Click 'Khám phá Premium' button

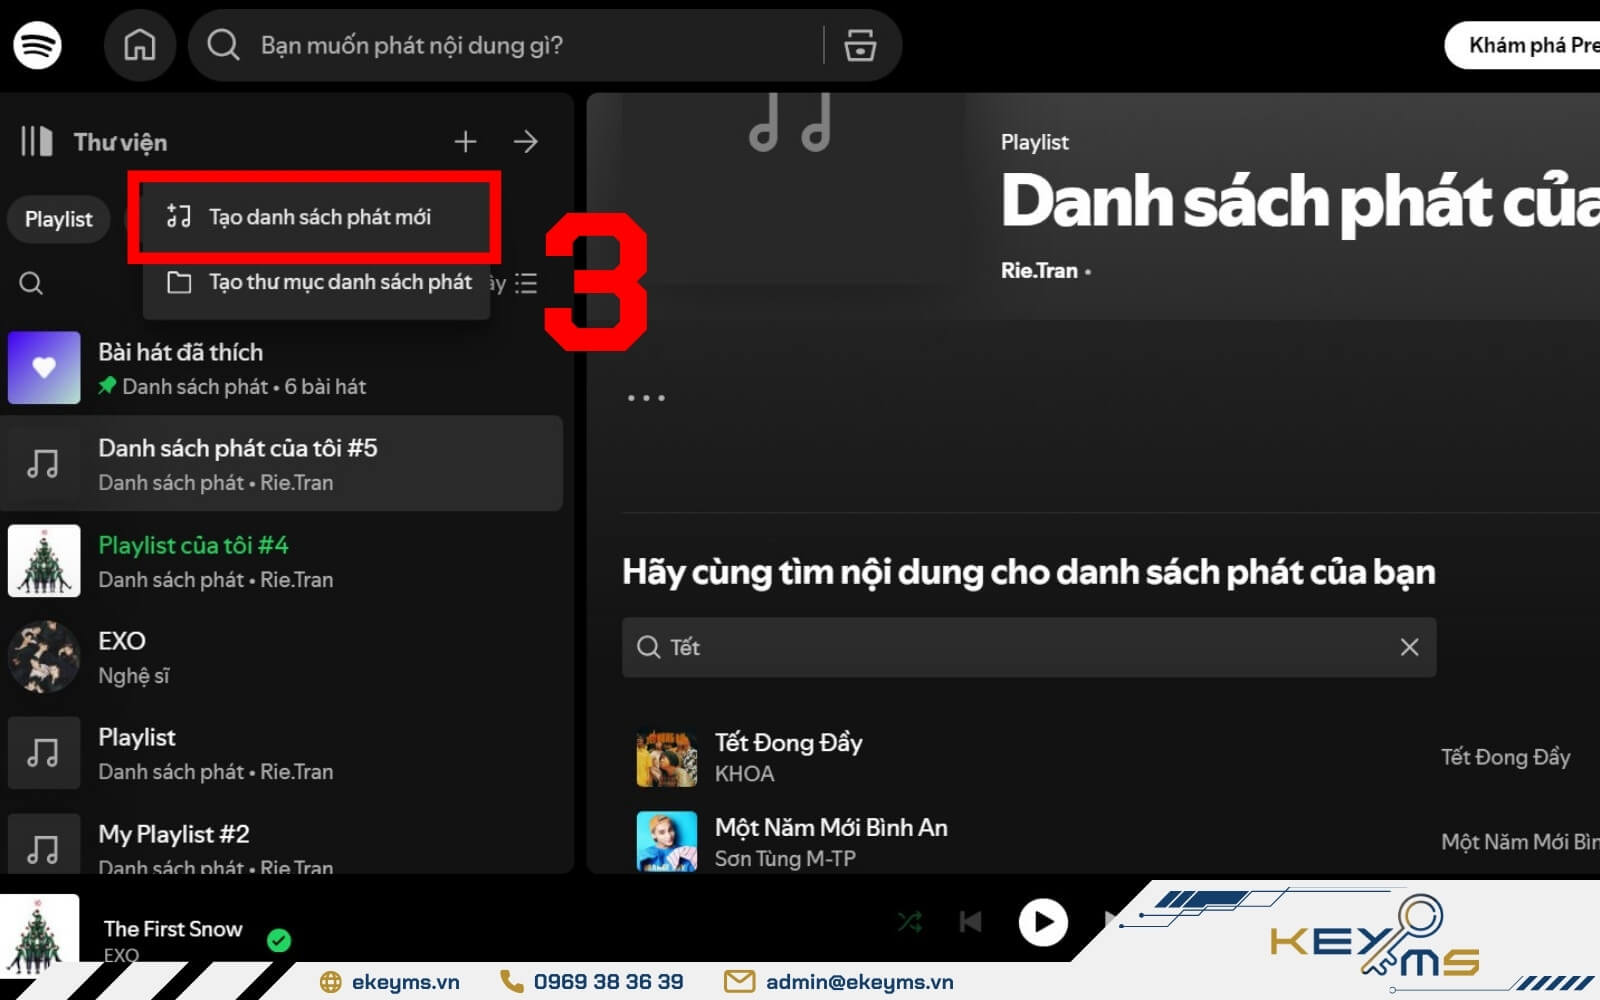coord(1523,45)
